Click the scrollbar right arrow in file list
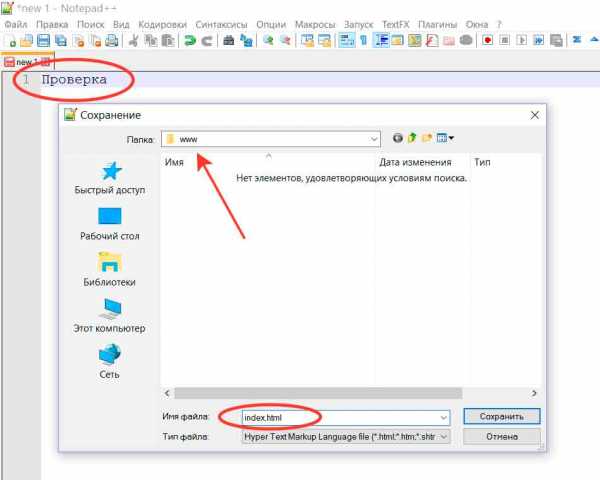This screenshot has width=600, height=480. coord(534,393)
